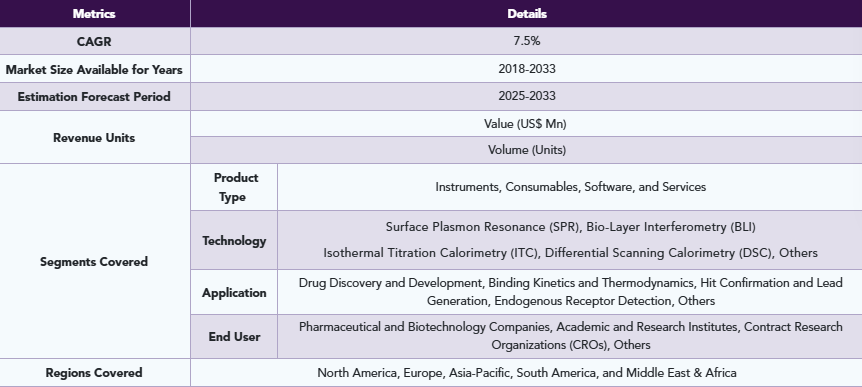
Task: Select the Application sub-label
Action: [x=234, y=293]
